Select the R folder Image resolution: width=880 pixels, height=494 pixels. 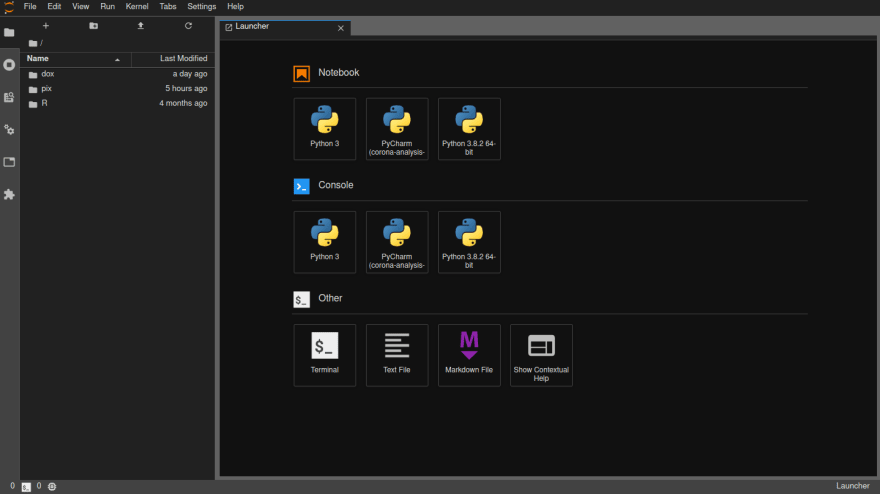117,103
